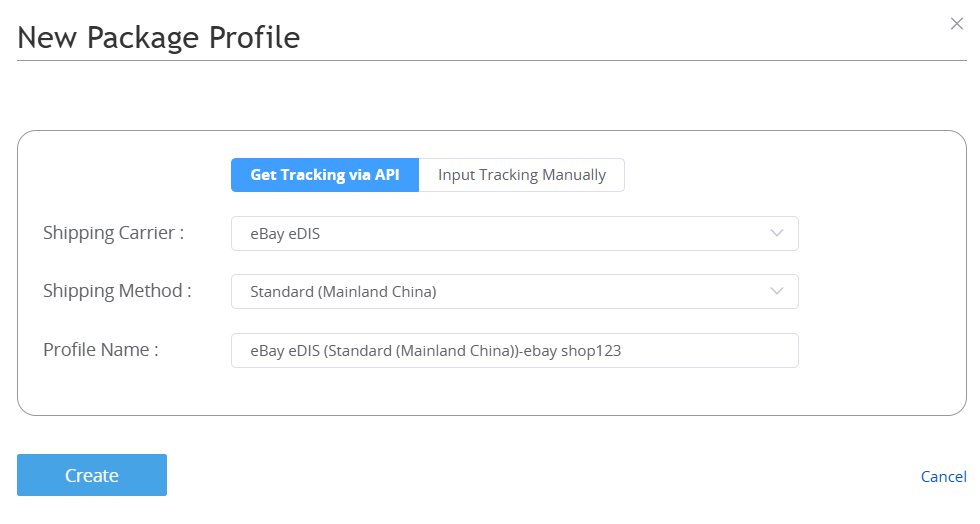The width and height of the screenshot is (980, 524).
Task: Cancel the package profile creation
Action: point(943,476)
